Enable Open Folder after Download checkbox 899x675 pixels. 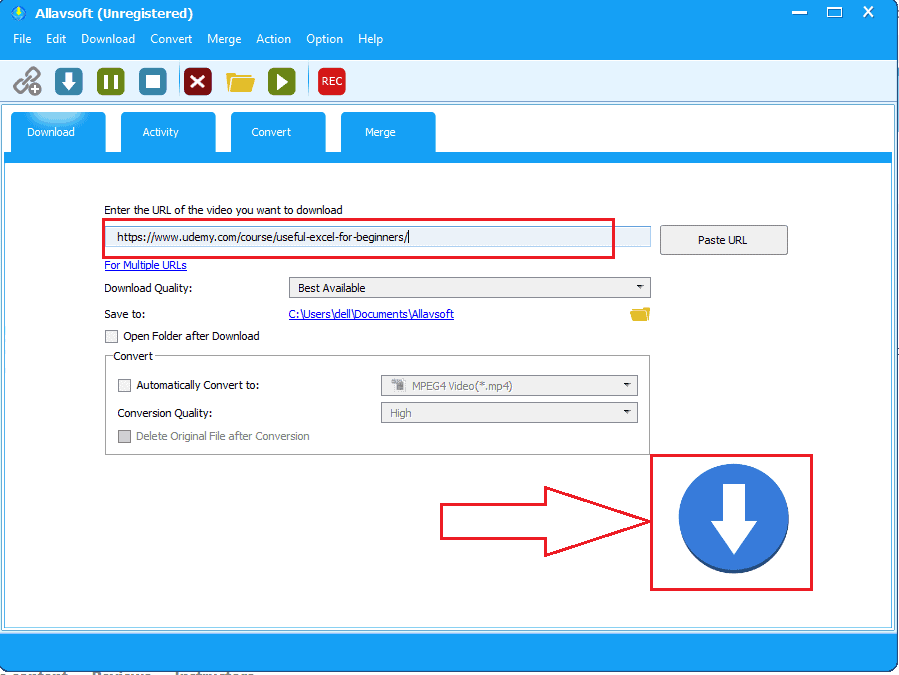tap(111, 336)
